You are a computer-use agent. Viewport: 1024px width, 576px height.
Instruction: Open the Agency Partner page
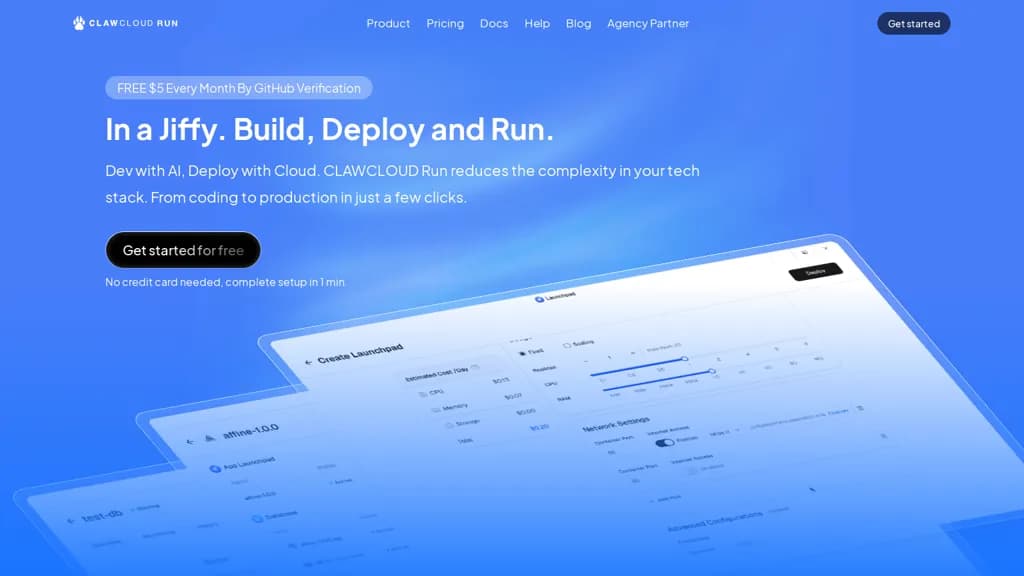point(648,24)
